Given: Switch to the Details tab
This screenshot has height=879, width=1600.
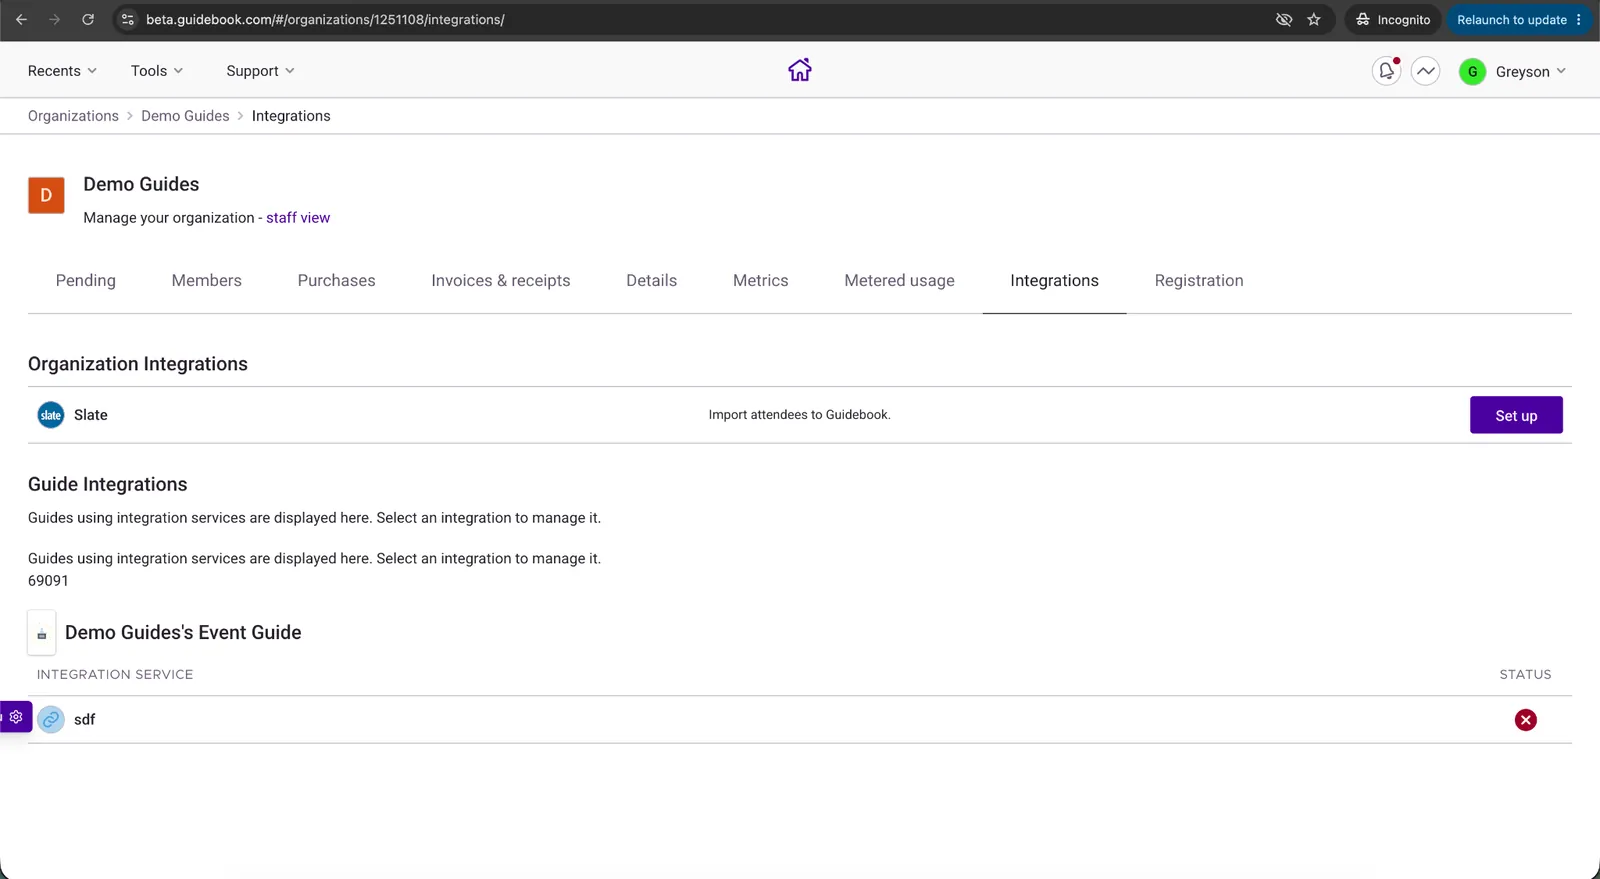Looking at the screenshot, I should pos(652,281).
